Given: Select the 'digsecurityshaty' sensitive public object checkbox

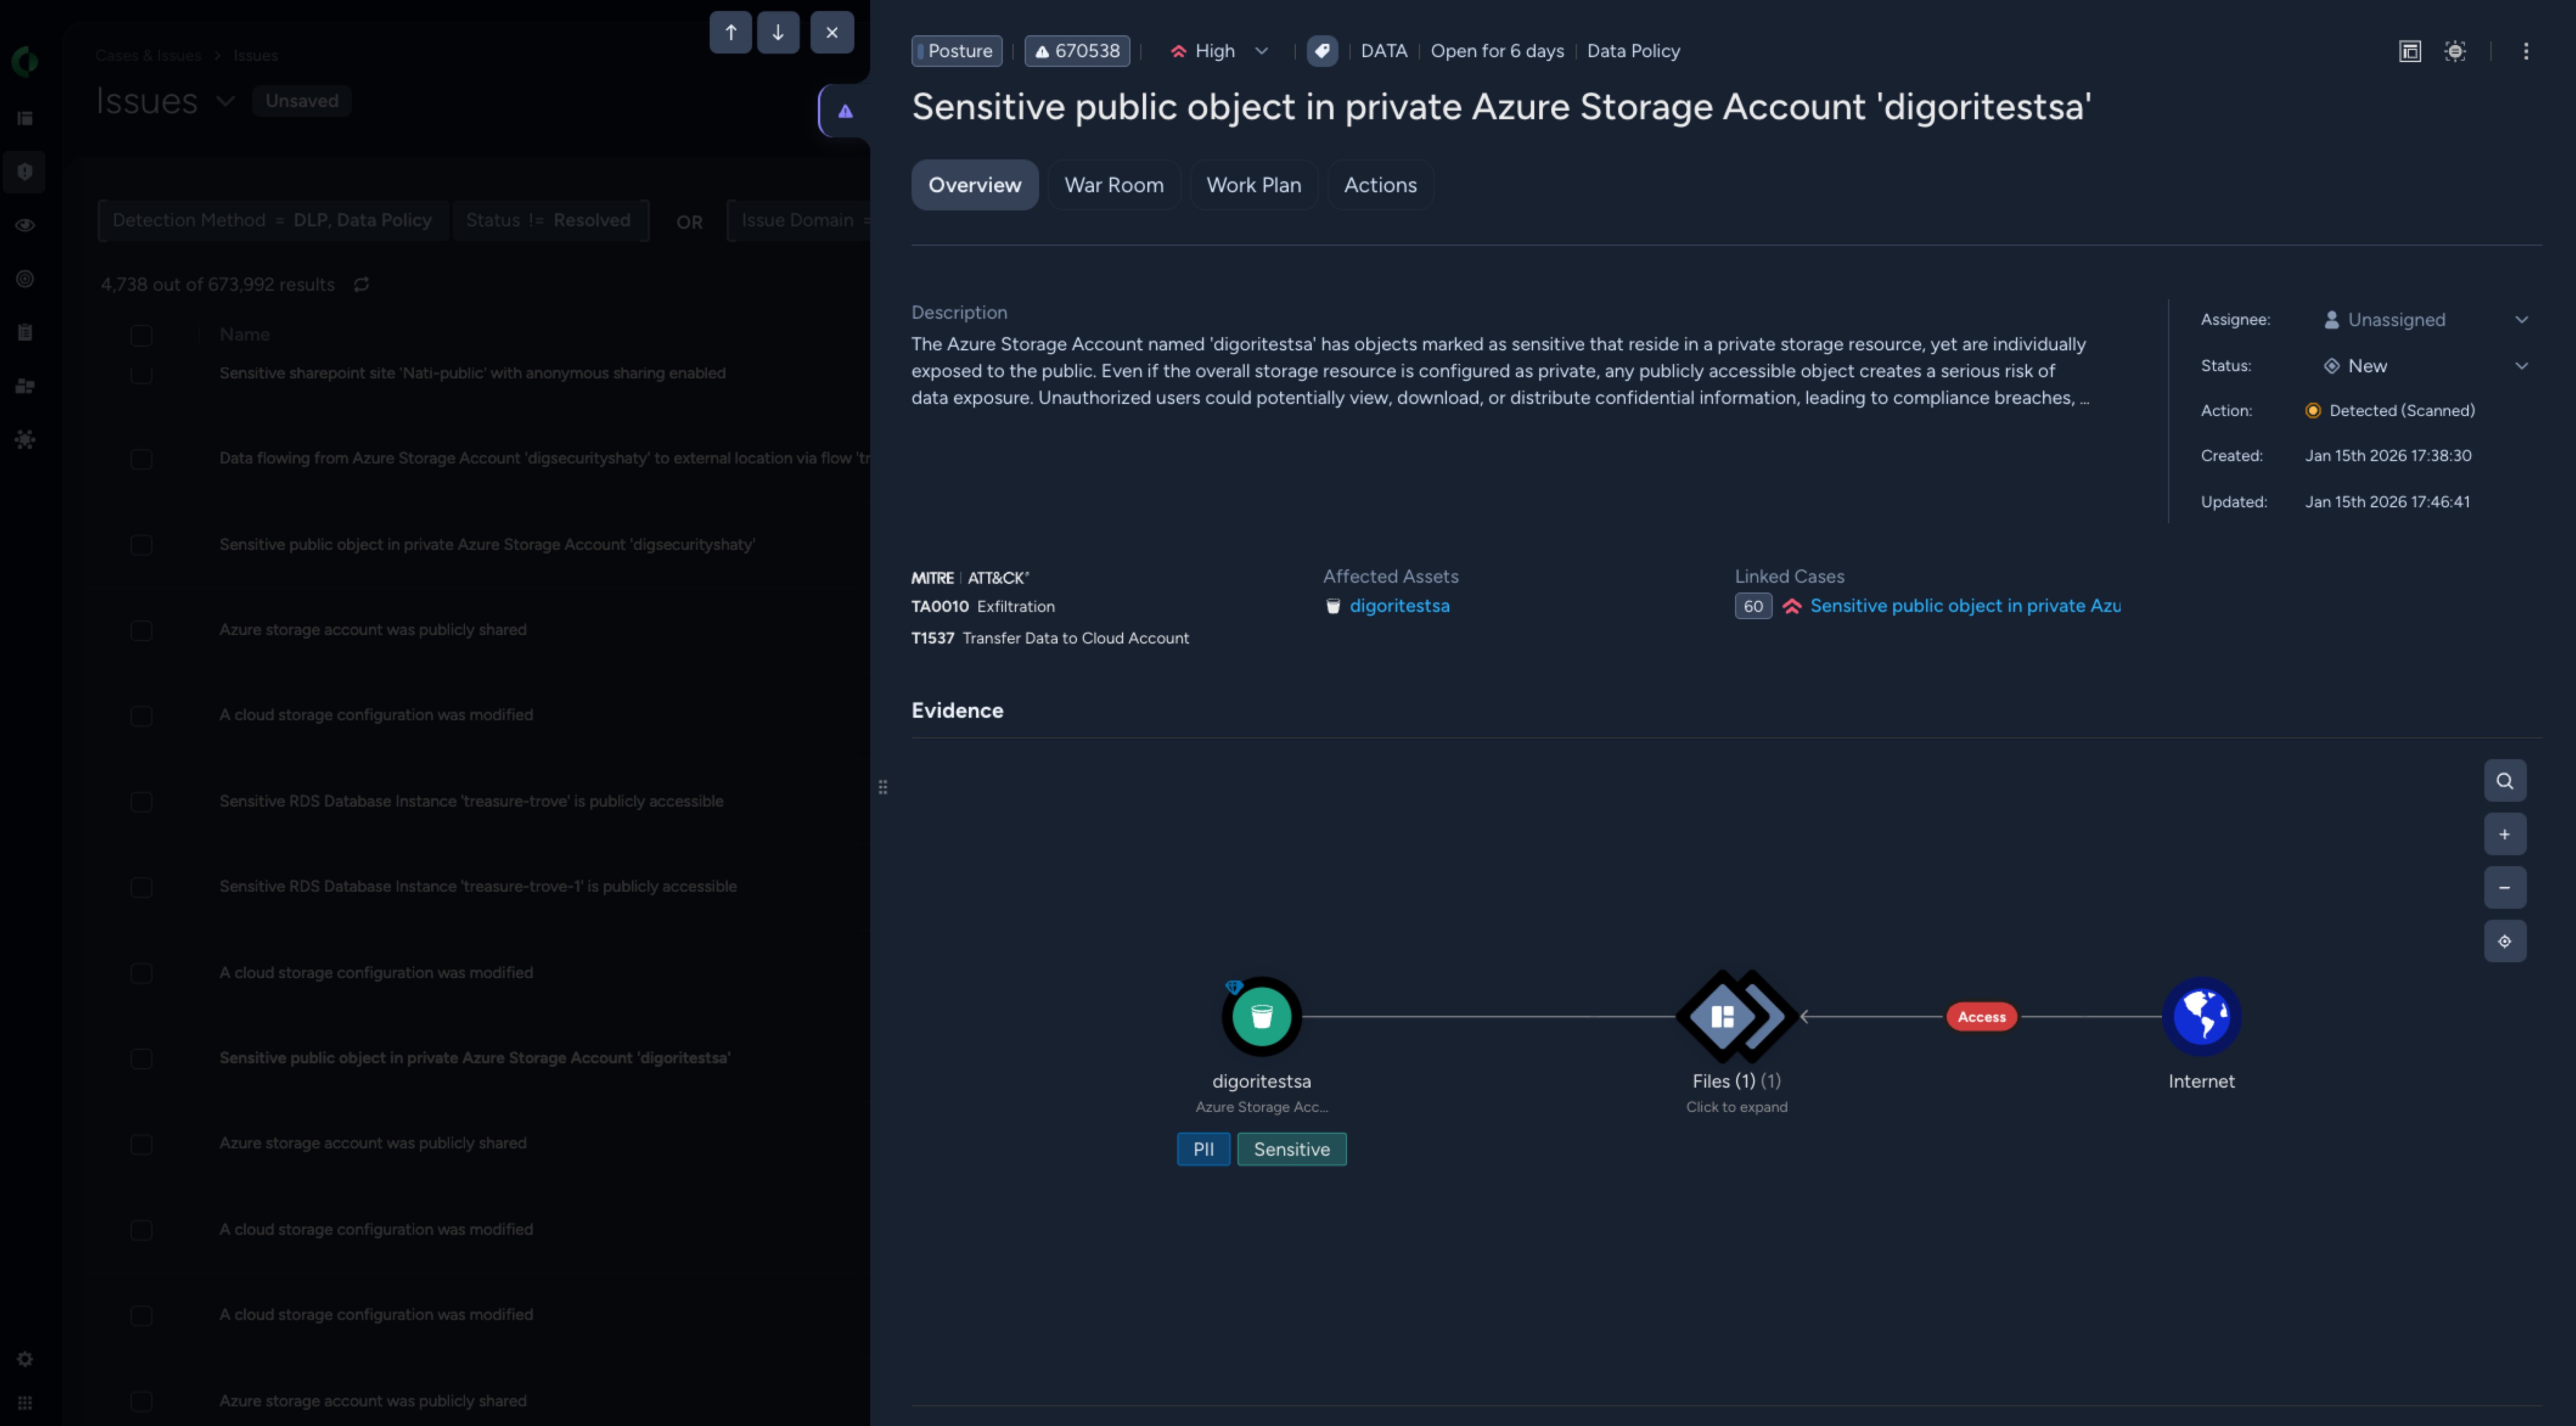Looking at the screenshot, I should (141, 545).
